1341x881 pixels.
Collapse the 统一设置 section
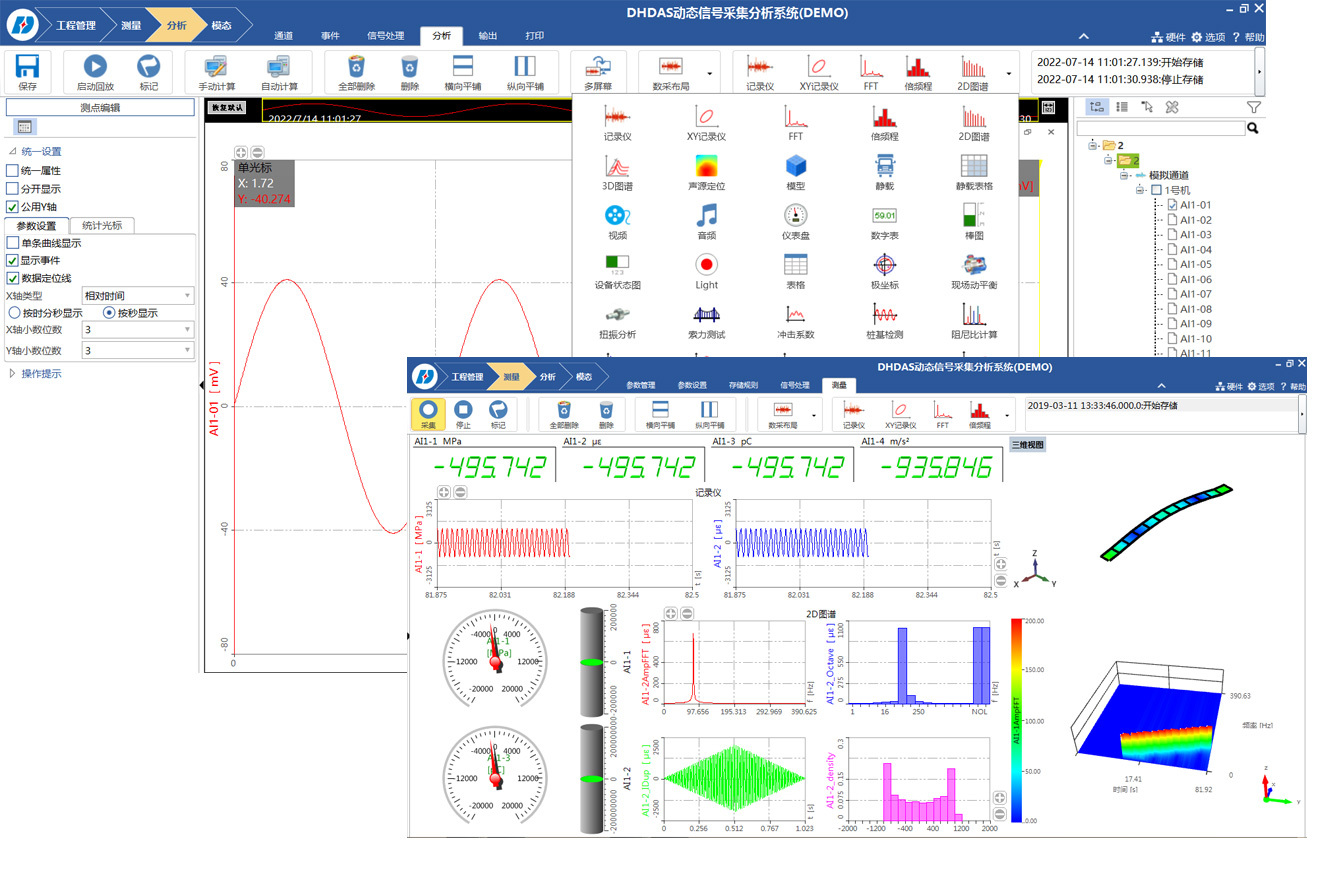click(x=12, y=152)
